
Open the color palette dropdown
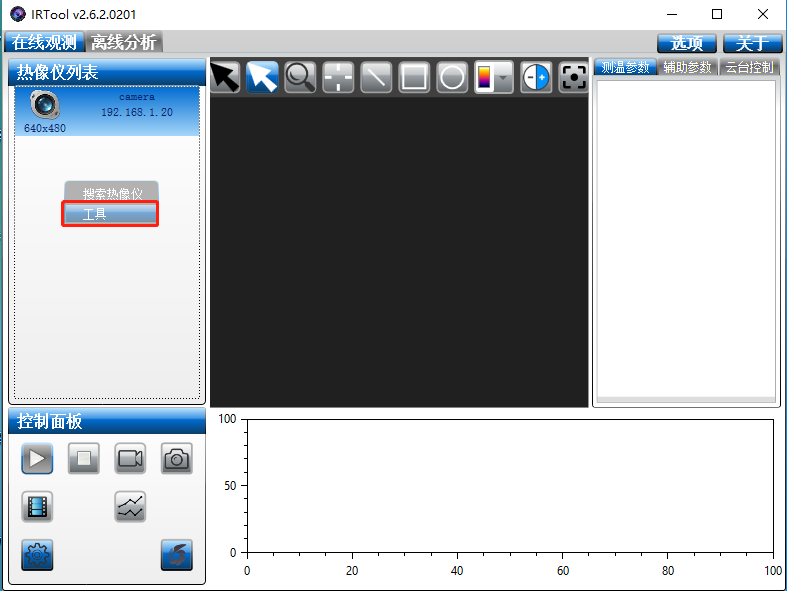pyautogui.click(x=503, y=77)
